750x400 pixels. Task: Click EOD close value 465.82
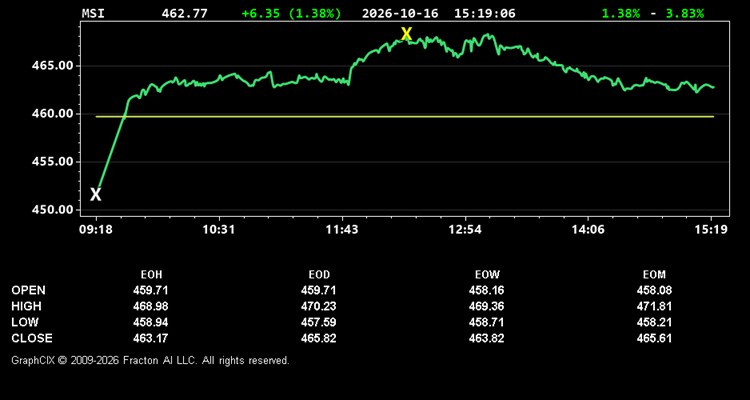319,338
